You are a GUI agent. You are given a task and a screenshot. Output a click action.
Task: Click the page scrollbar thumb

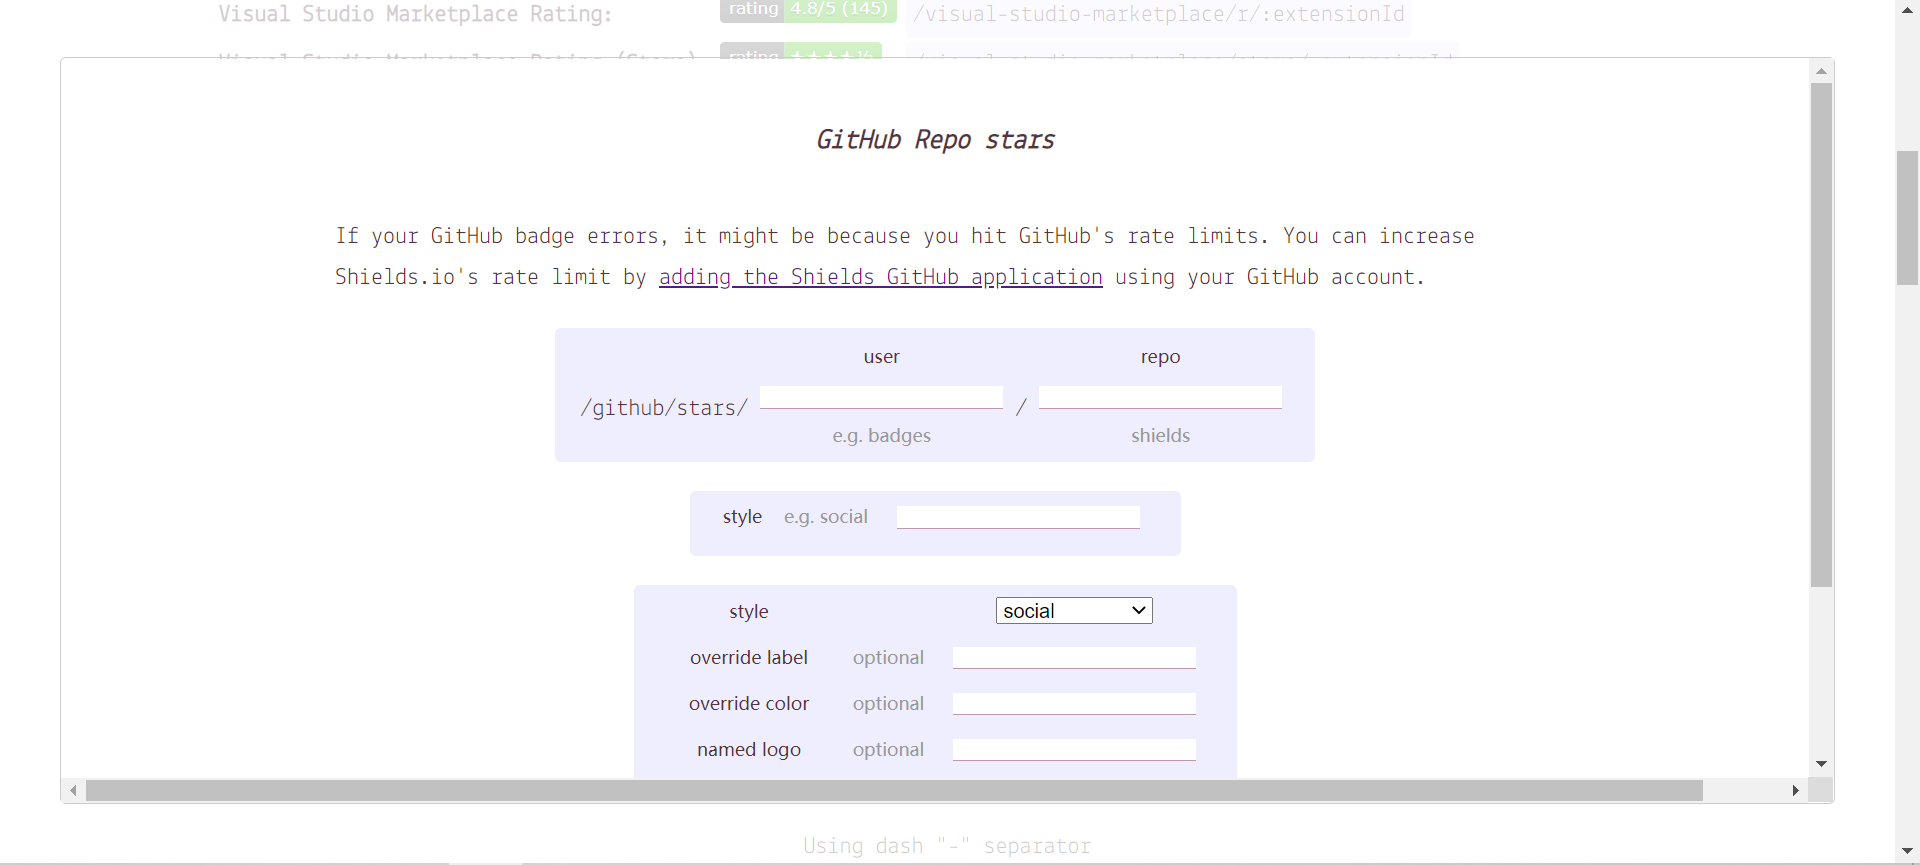1908,218
